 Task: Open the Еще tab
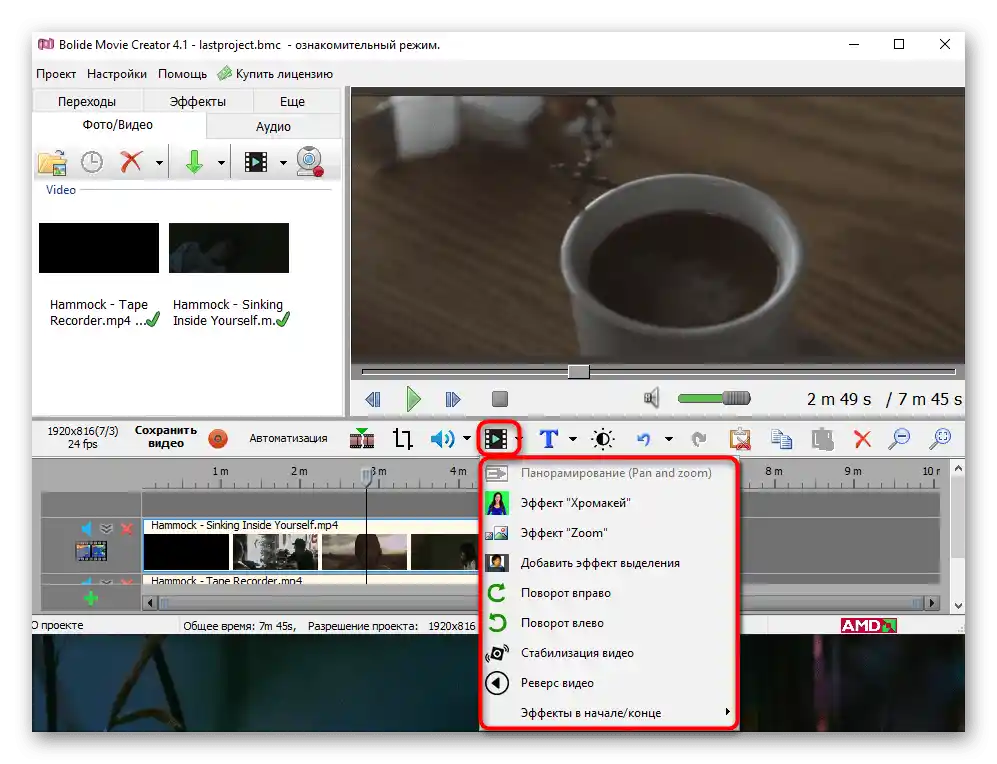(x=292, y=101)
